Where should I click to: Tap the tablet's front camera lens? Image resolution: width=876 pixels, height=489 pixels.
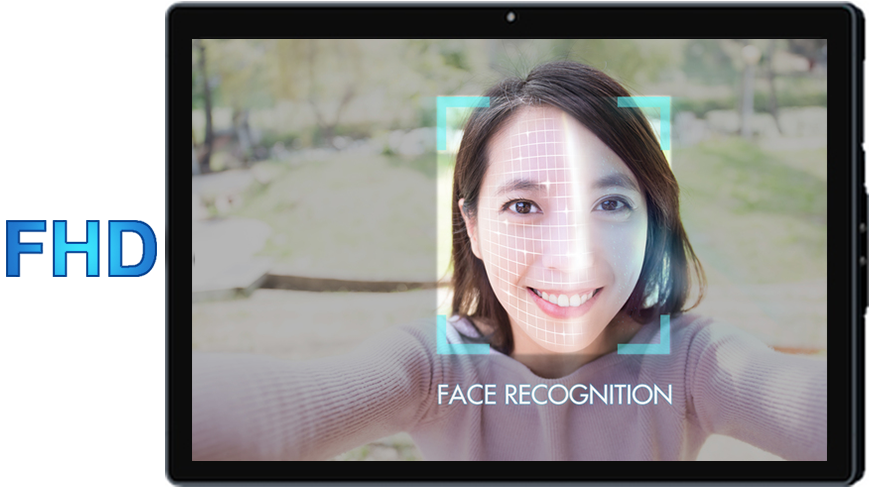(511, 17)
